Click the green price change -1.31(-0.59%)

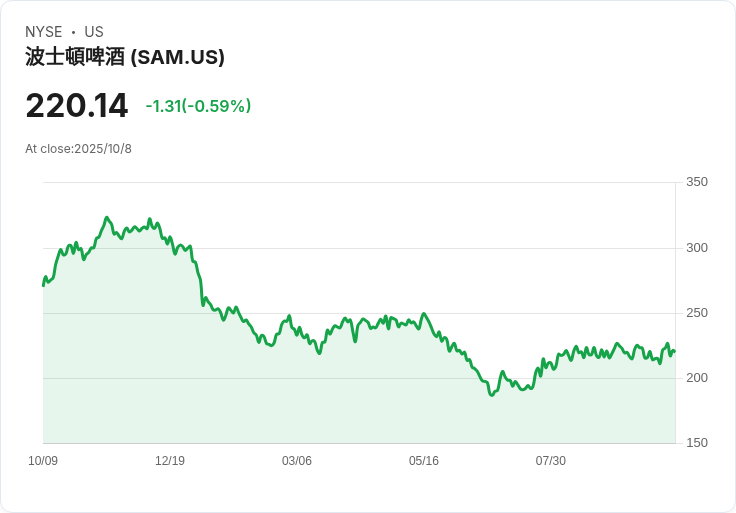(198, 106)
